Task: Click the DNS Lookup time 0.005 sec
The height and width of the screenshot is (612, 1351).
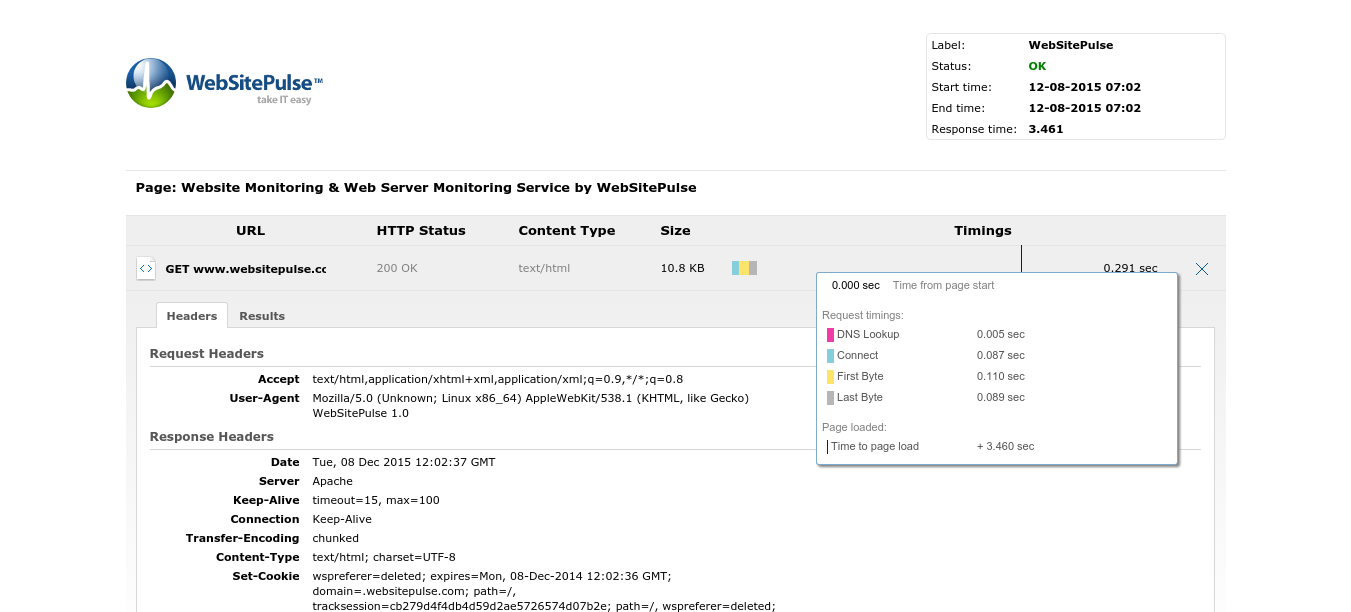Action: pyautogui.click(x=1001, y=334)
